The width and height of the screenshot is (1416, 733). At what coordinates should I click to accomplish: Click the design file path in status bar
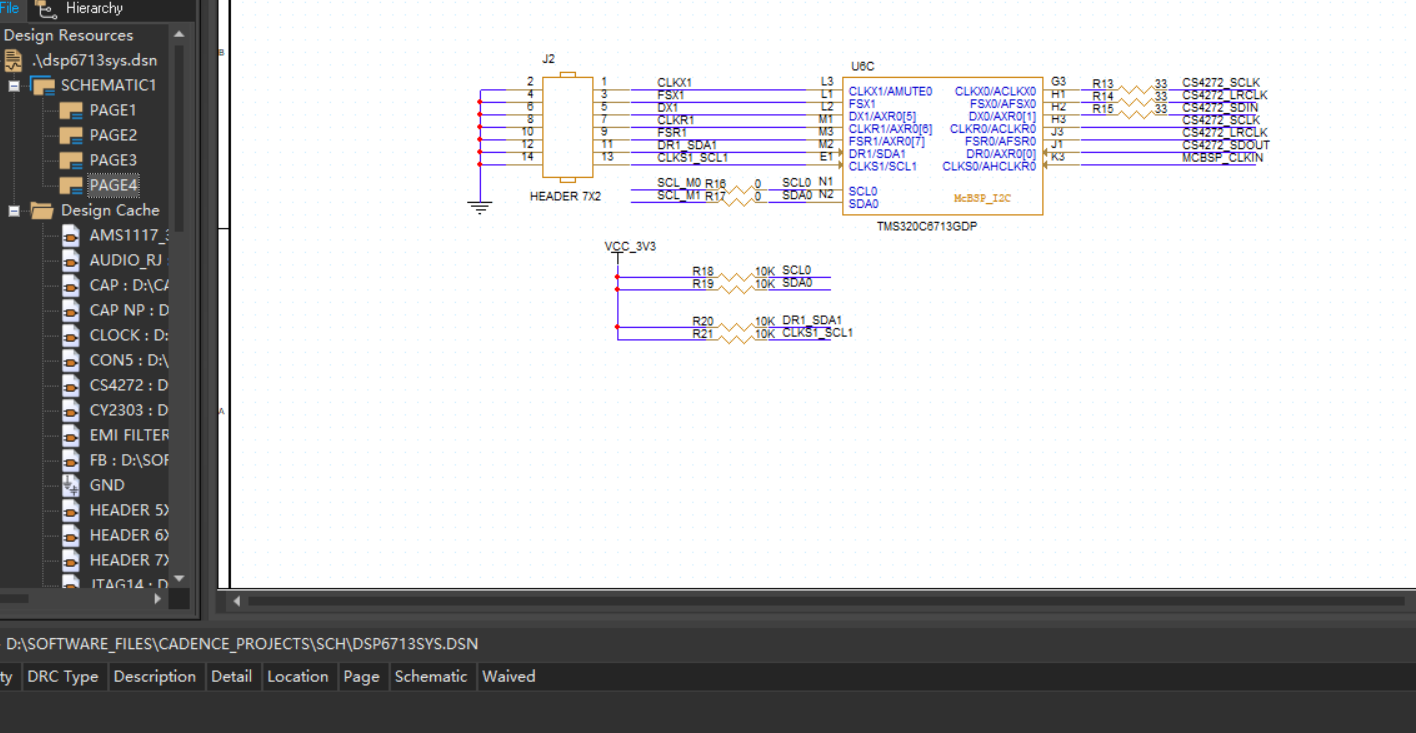(x=242, y=644)
